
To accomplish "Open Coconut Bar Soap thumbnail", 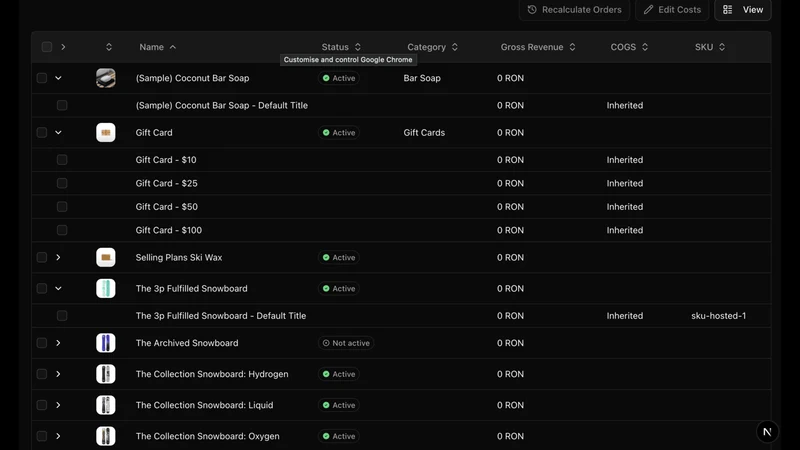I will [x=106, y=78].
